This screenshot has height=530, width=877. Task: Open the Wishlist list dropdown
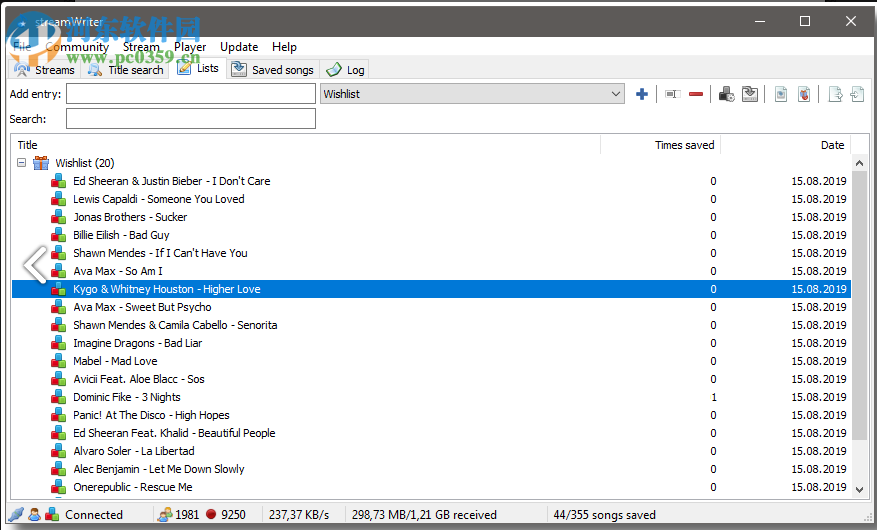[x=616, y=94]
